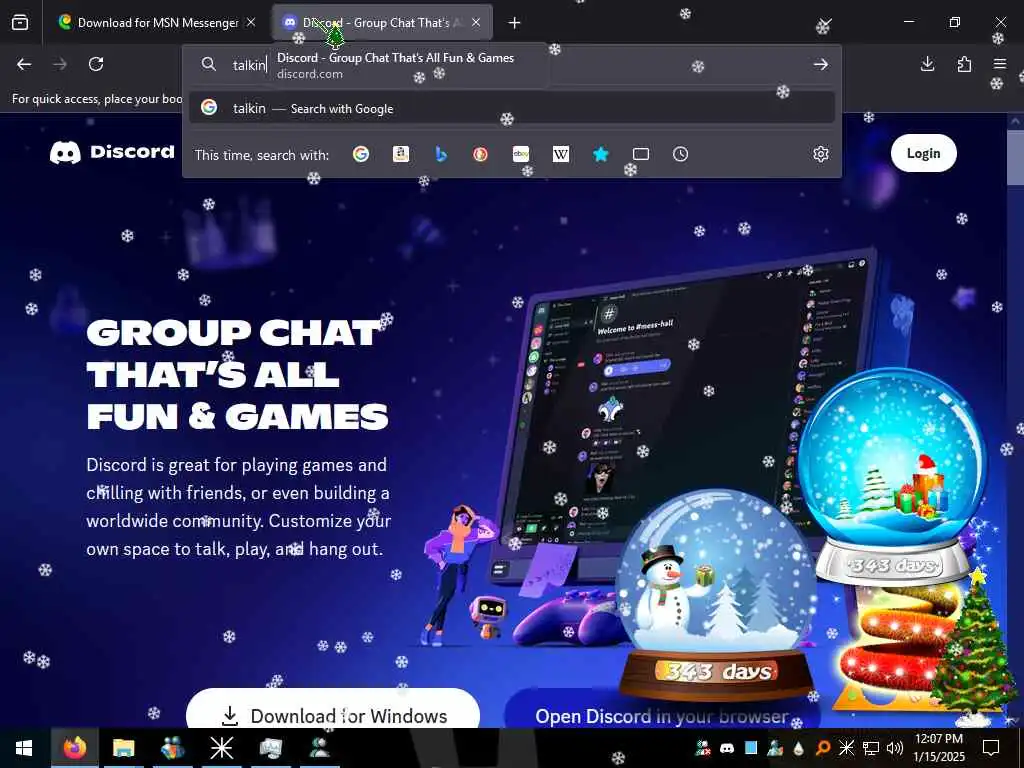Viewport: 1024px width, 768px height.
Task: Click the Firefox taskbar icon
Action: pyautogui.click(x=74, y=748)
